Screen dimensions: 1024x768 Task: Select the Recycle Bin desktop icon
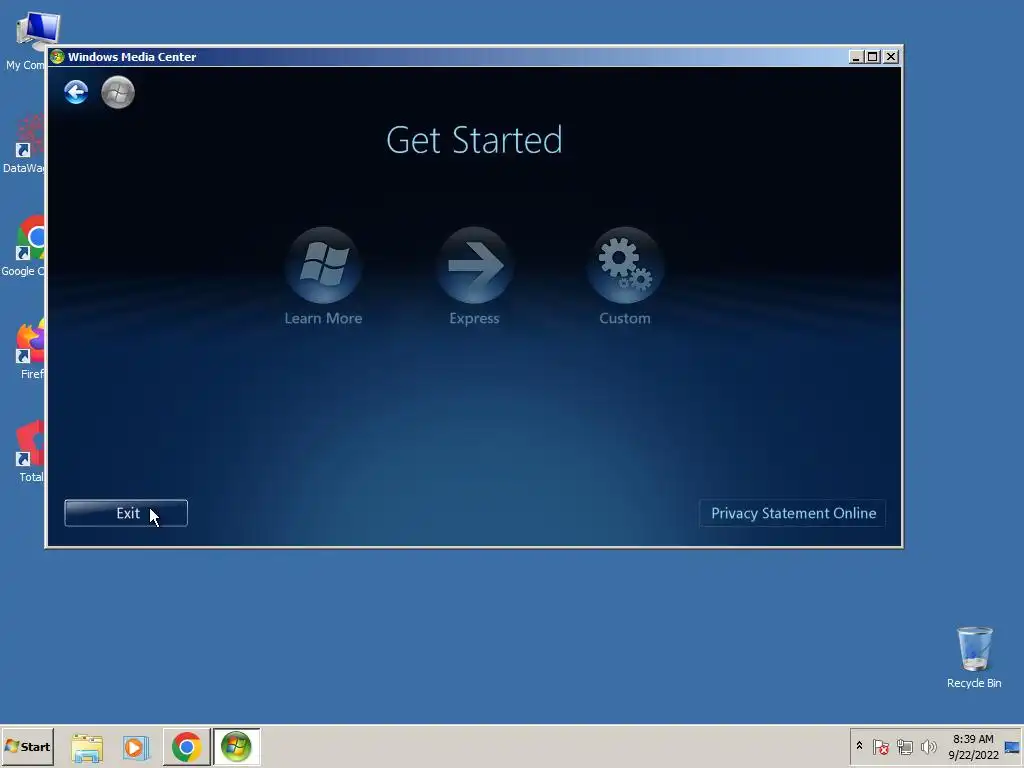tap(974, 658)
